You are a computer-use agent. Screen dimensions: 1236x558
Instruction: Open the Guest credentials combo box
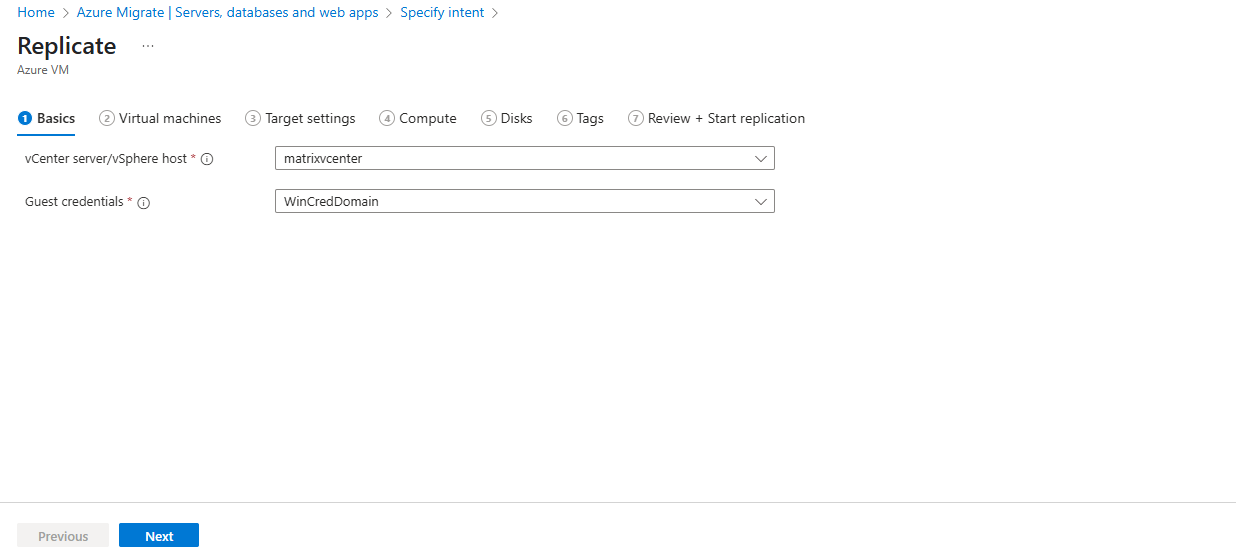[x=525, y=201]
